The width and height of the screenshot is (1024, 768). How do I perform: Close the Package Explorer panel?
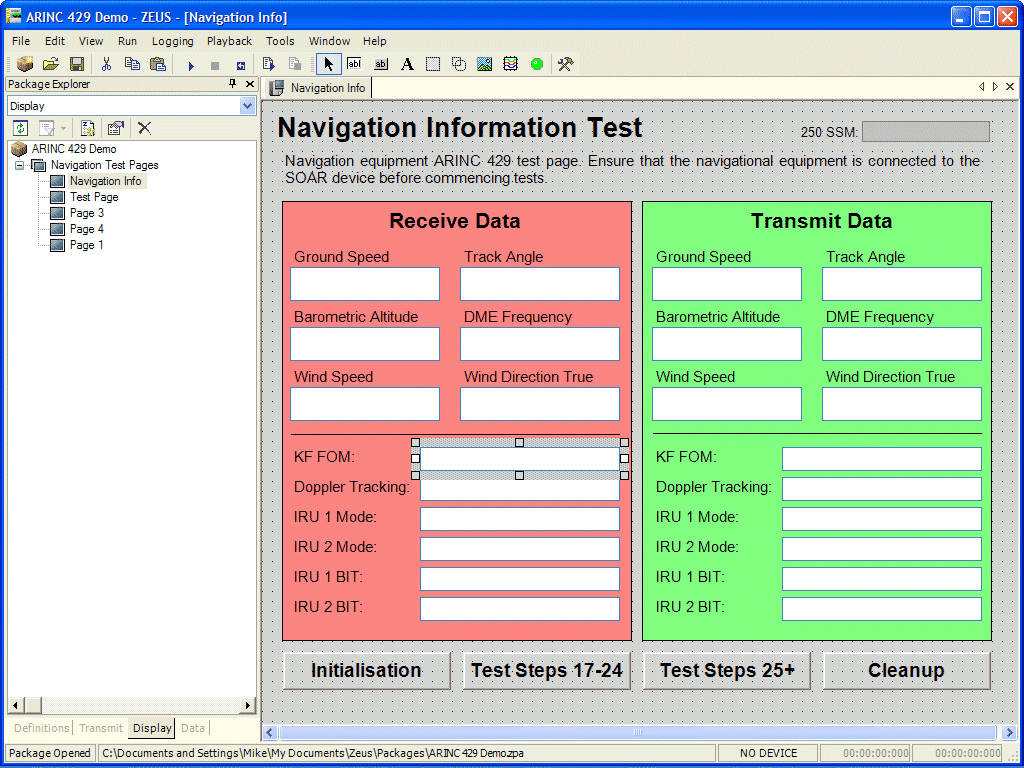249,84
